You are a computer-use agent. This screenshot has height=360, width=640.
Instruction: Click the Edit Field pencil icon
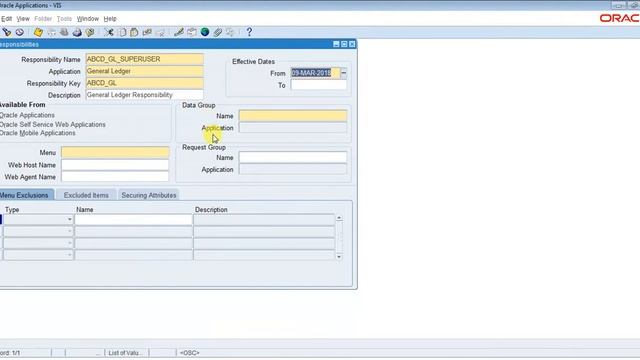[178, 32]
